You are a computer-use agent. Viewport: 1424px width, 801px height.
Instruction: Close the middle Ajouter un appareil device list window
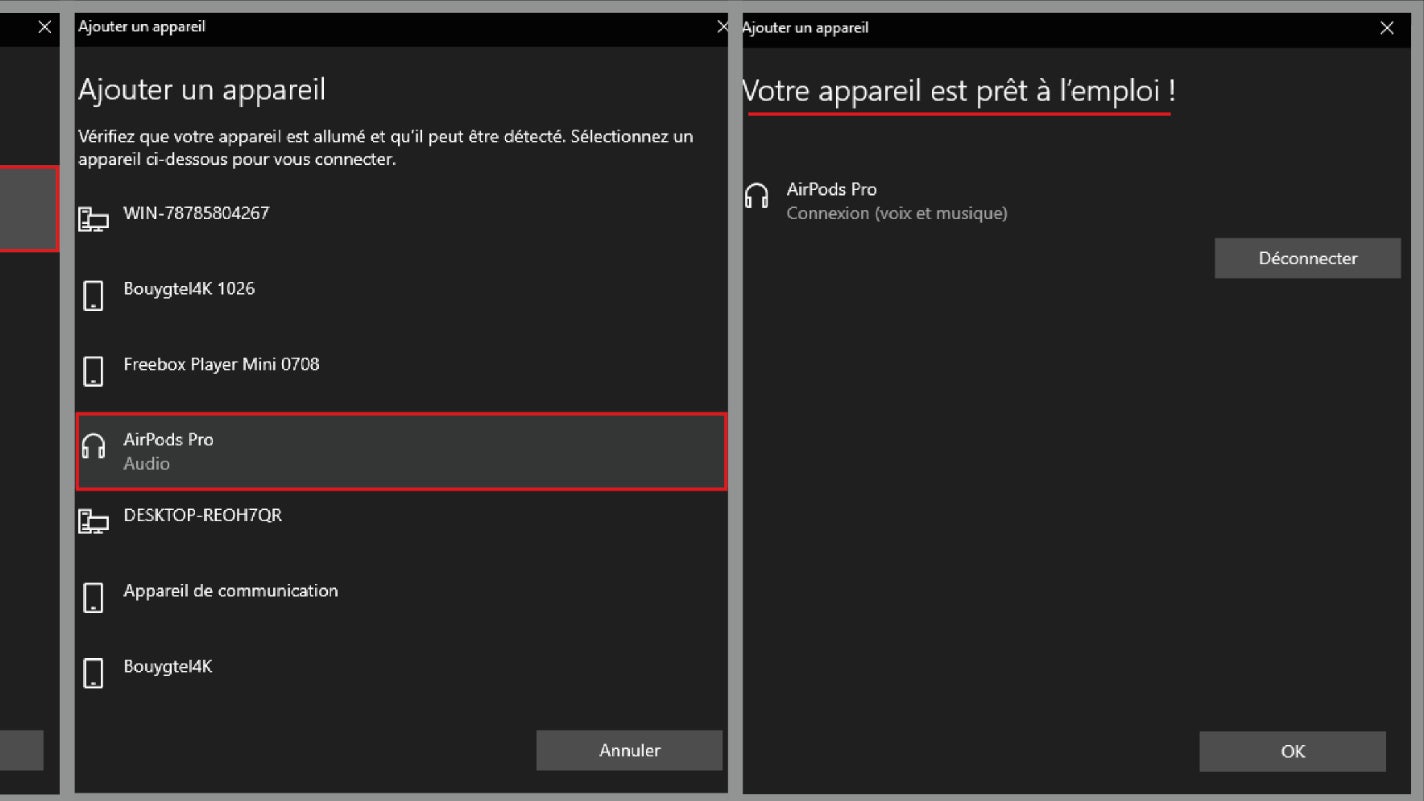pyautogui.click(x=722, y=28)
